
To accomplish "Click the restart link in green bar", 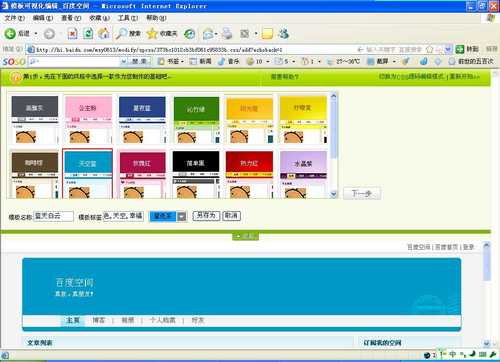I will click(x=465, y=77).
